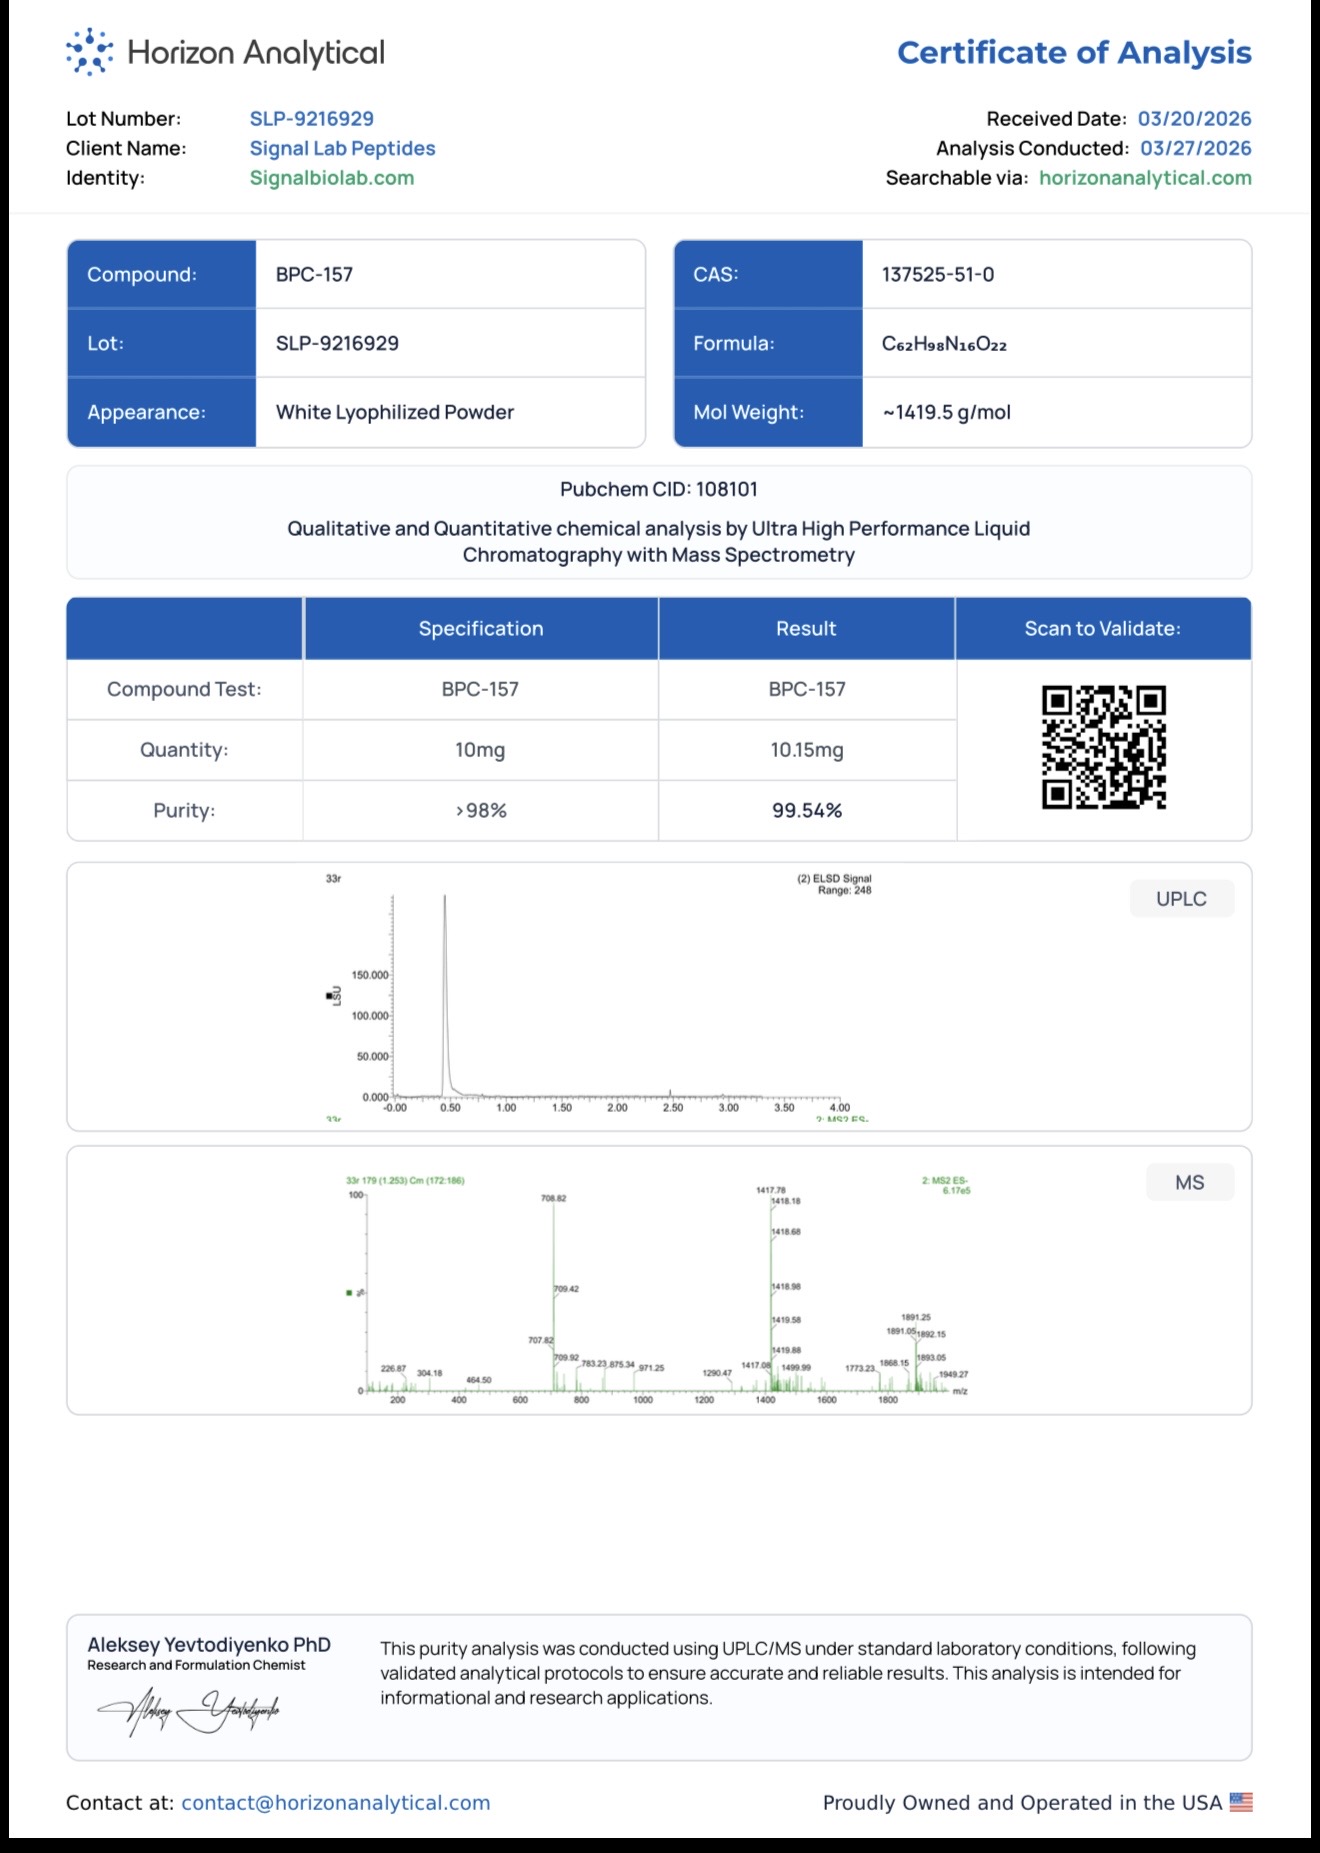Image resolution: width=1320 pixels, height=1853 pixels.
Task: Select the White Lyophilized Powder appearance value
Action: coord(395,412)
